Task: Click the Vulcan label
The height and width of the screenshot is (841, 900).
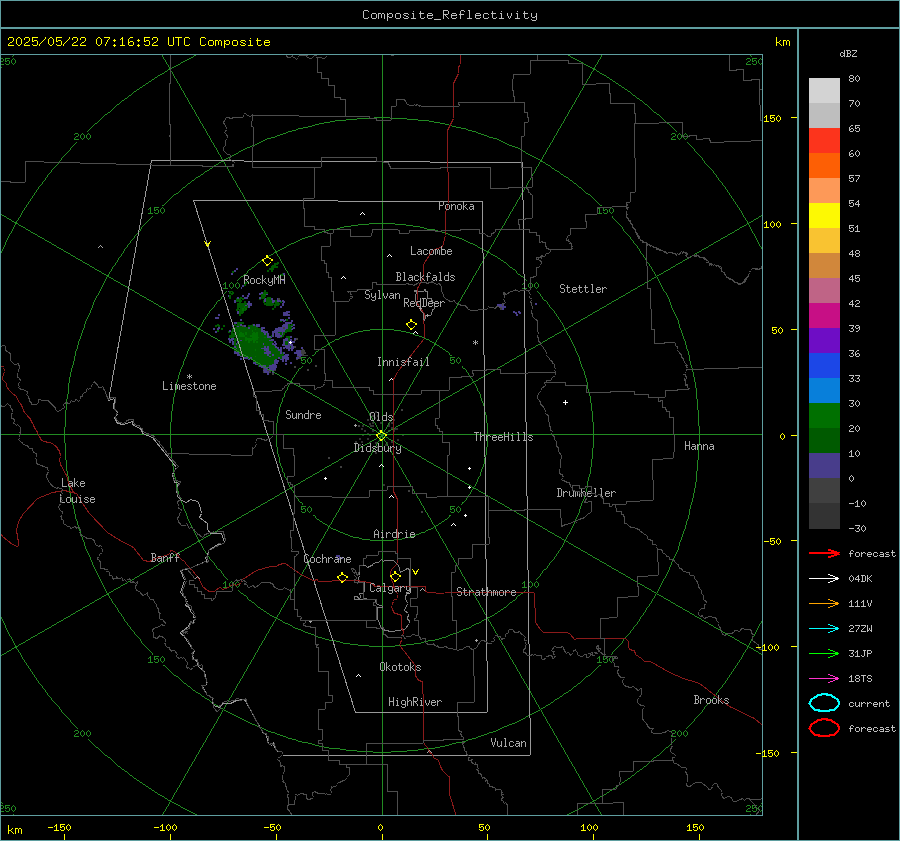Action: point(508,743)
